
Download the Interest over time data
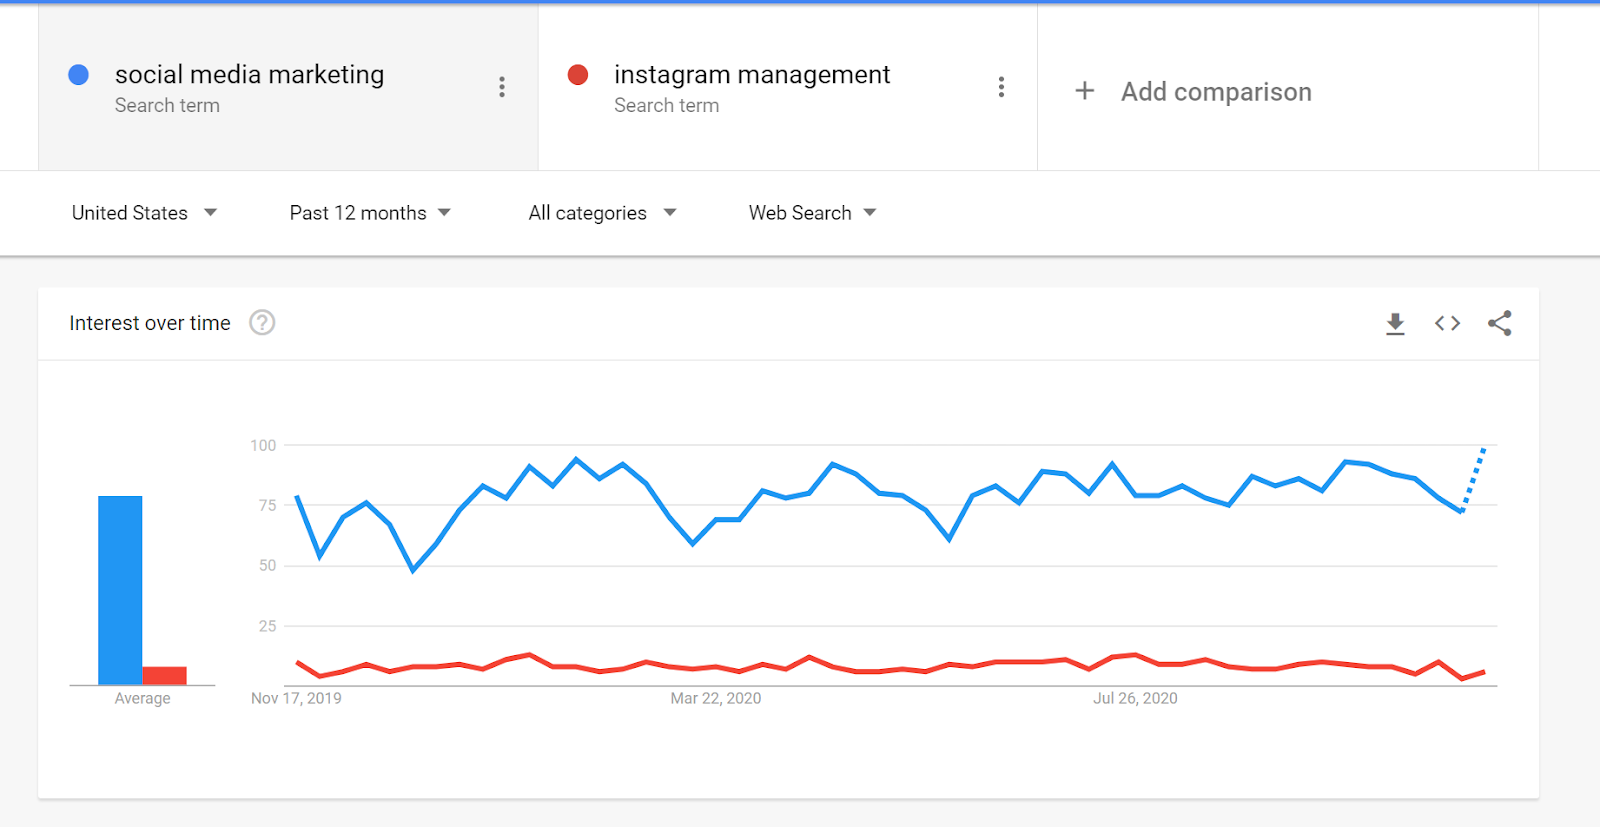click(1395, 323)
